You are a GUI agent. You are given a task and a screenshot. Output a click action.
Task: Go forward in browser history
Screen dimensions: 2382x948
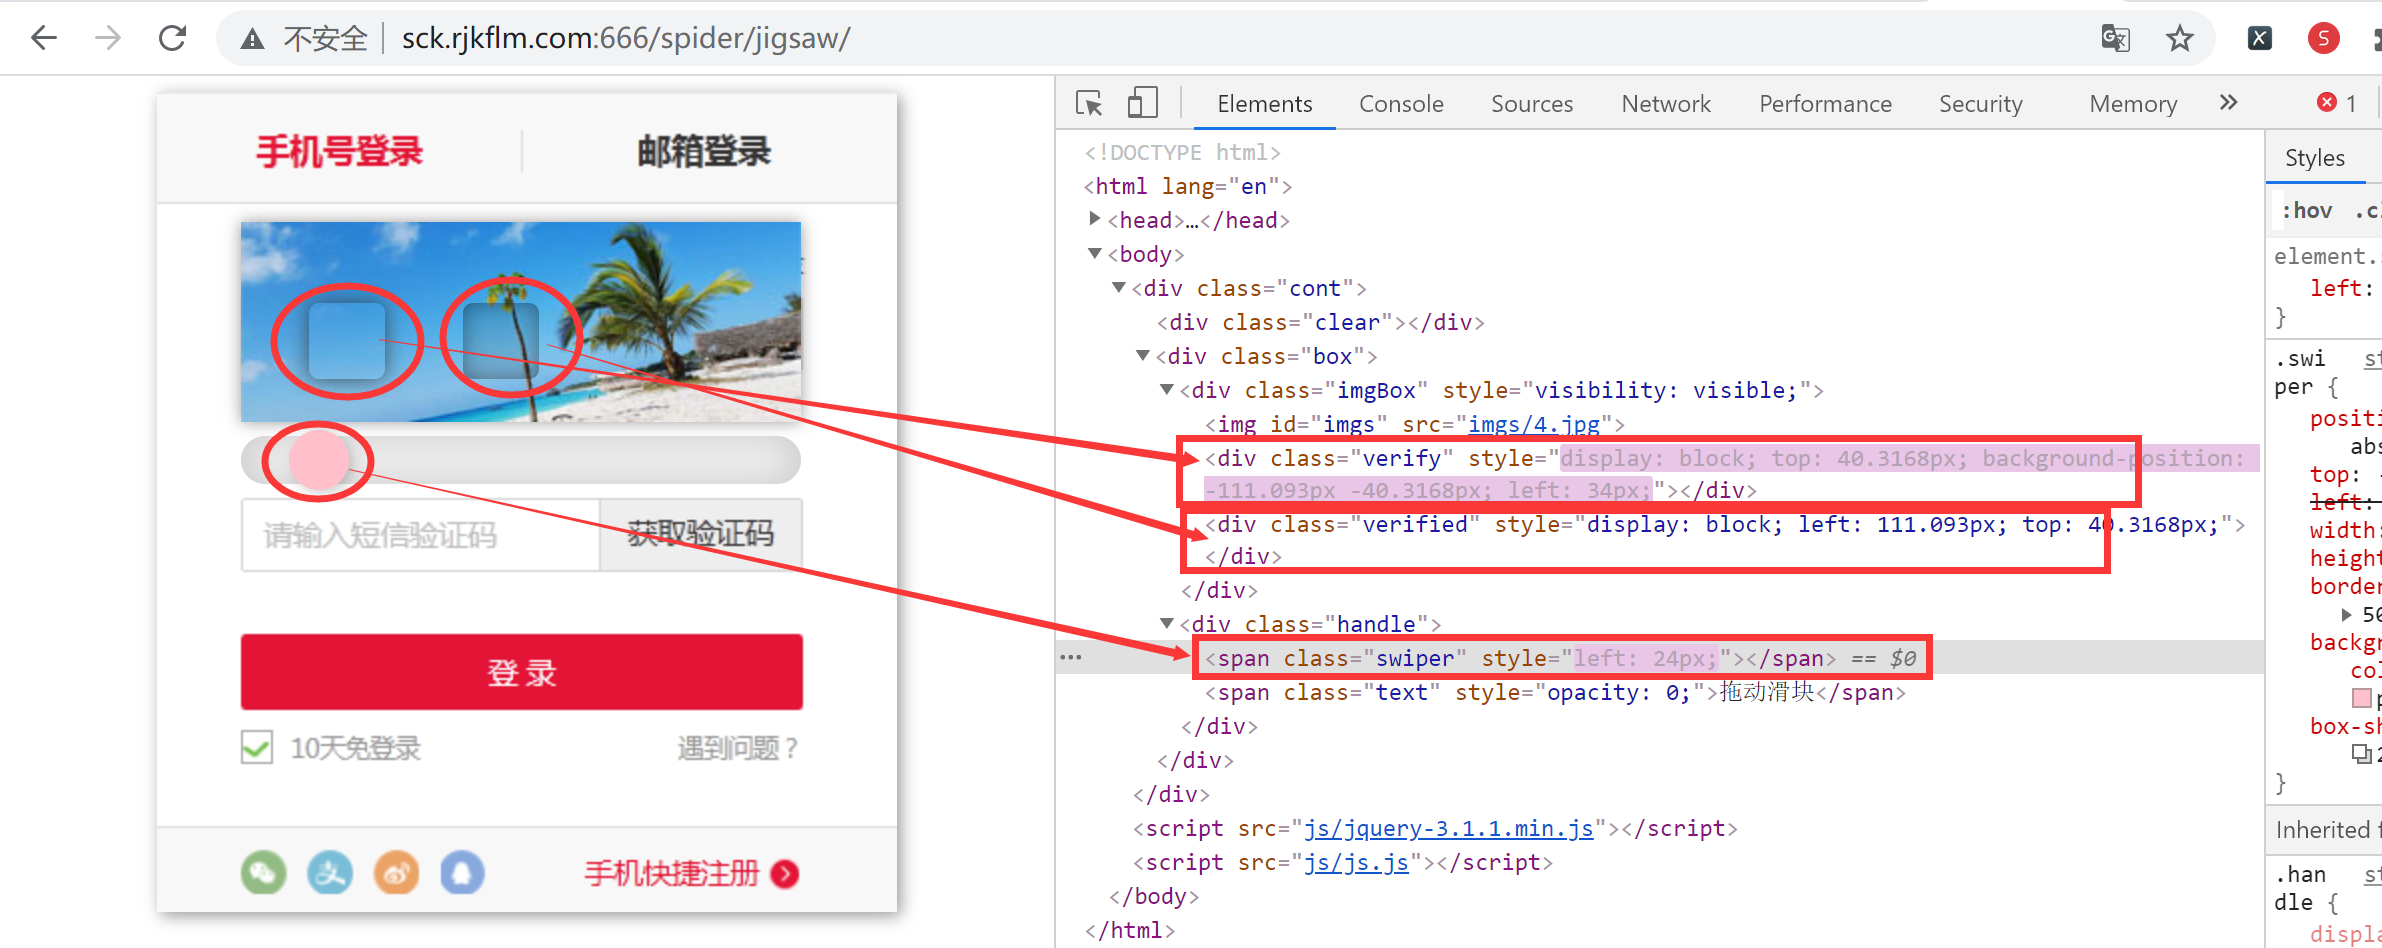pyautogui.click(x=108, y=38)
